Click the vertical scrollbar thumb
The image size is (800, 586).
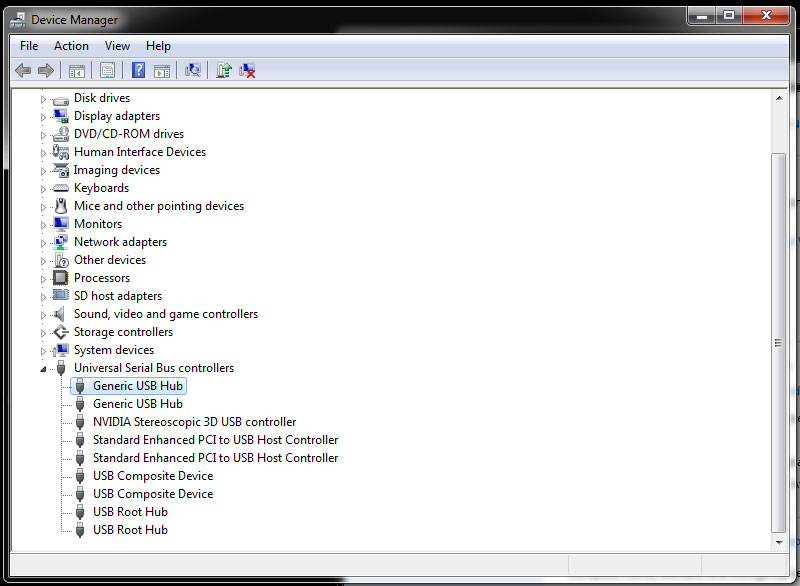coord(779,343)
